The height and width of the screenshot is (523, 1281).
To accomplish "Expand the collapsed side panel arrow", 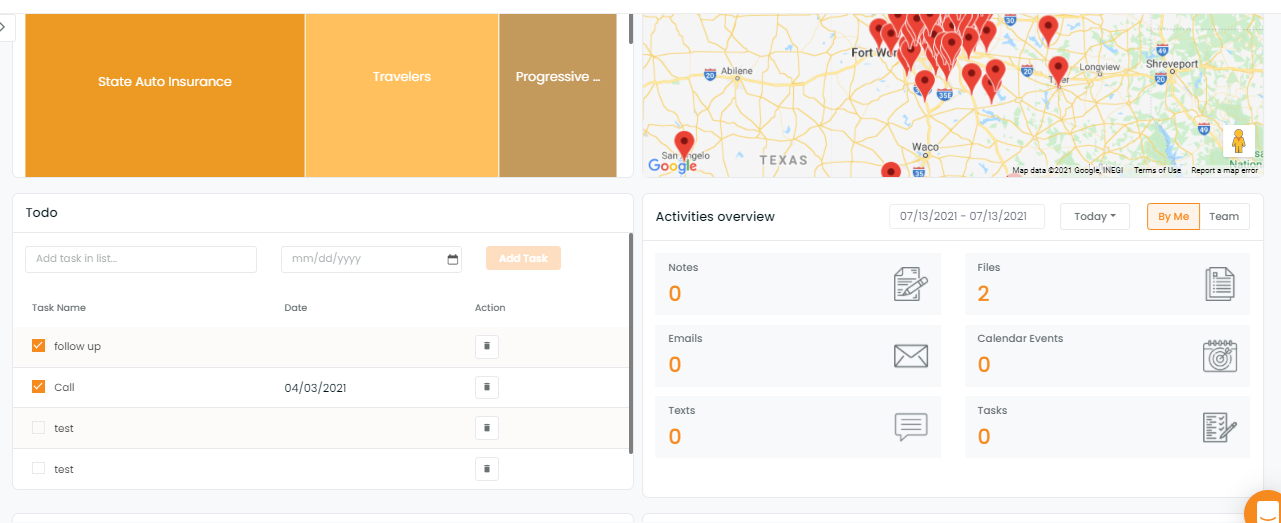I will coord(4,27).
